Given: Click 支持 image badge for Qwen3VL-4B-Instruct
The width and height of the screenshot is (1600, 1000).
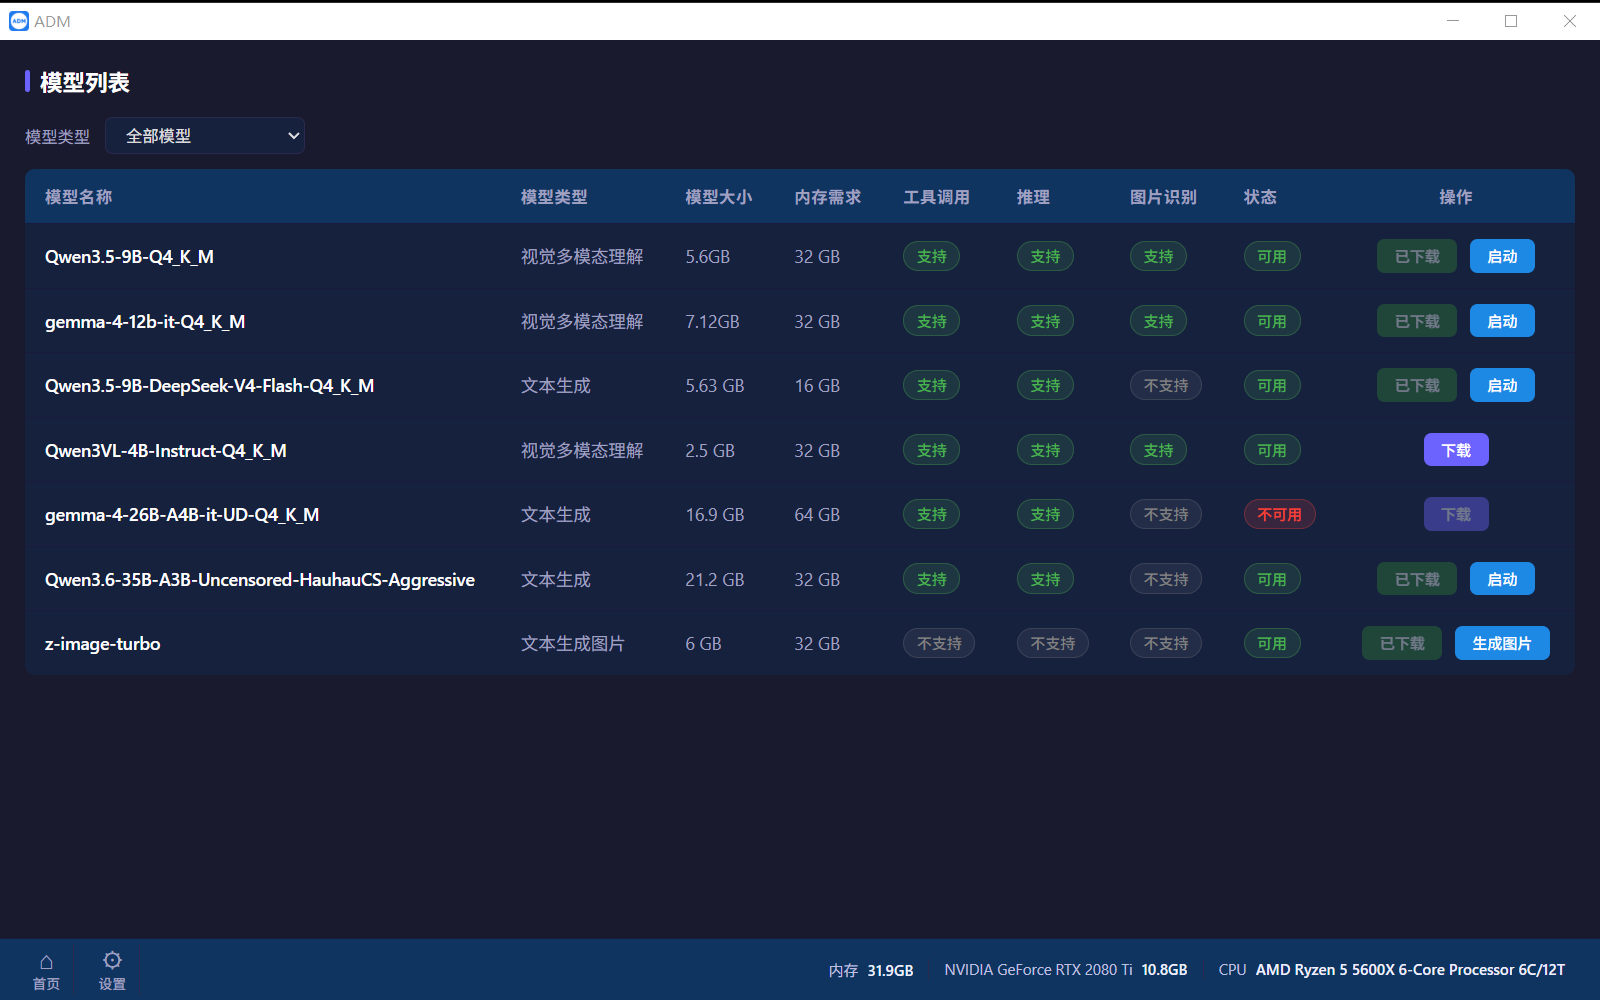Looking at the screenshot, I should [1159, 451].
